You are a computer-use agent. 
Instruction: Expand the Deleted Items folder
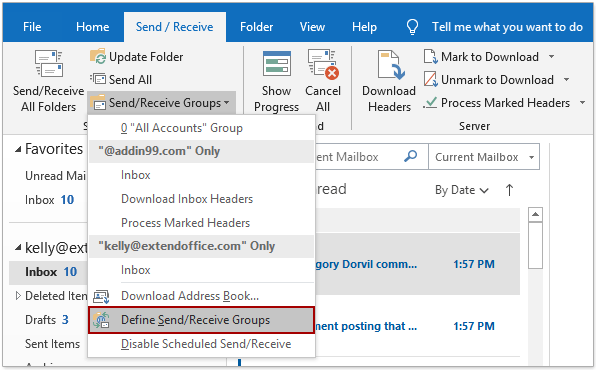point(18,296)
